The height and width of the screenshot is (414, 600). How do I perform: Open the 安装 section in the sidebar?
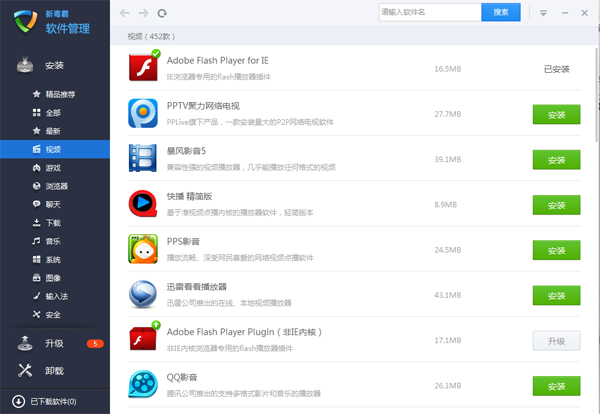point(55,65)
